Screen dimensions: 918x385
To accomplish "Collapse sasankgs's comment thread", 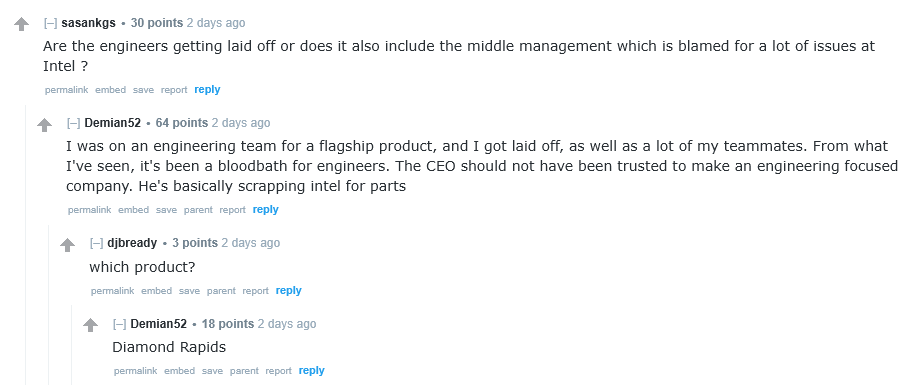I will (50, 23).
